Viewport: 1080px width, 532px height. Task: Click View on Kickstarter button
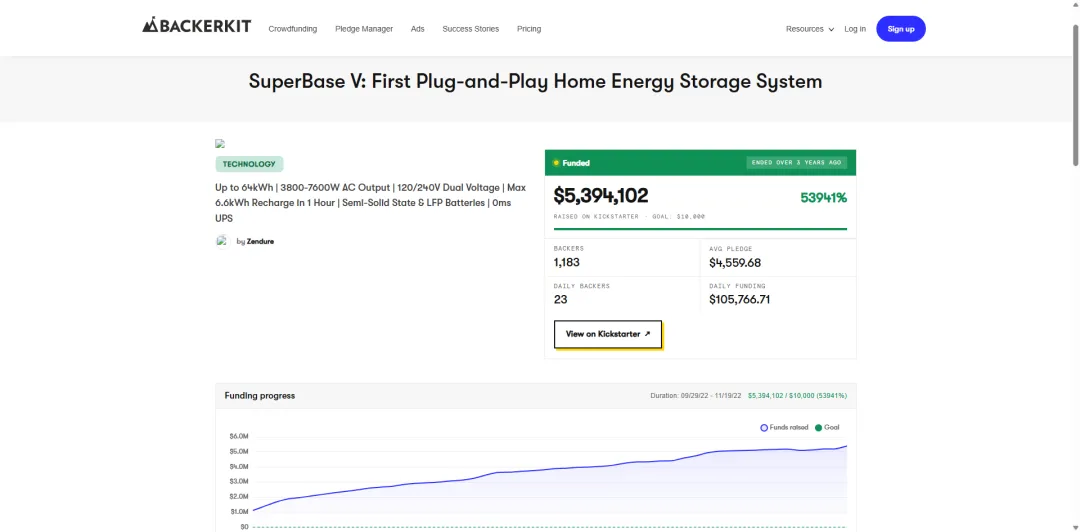(x=608, y=334)
